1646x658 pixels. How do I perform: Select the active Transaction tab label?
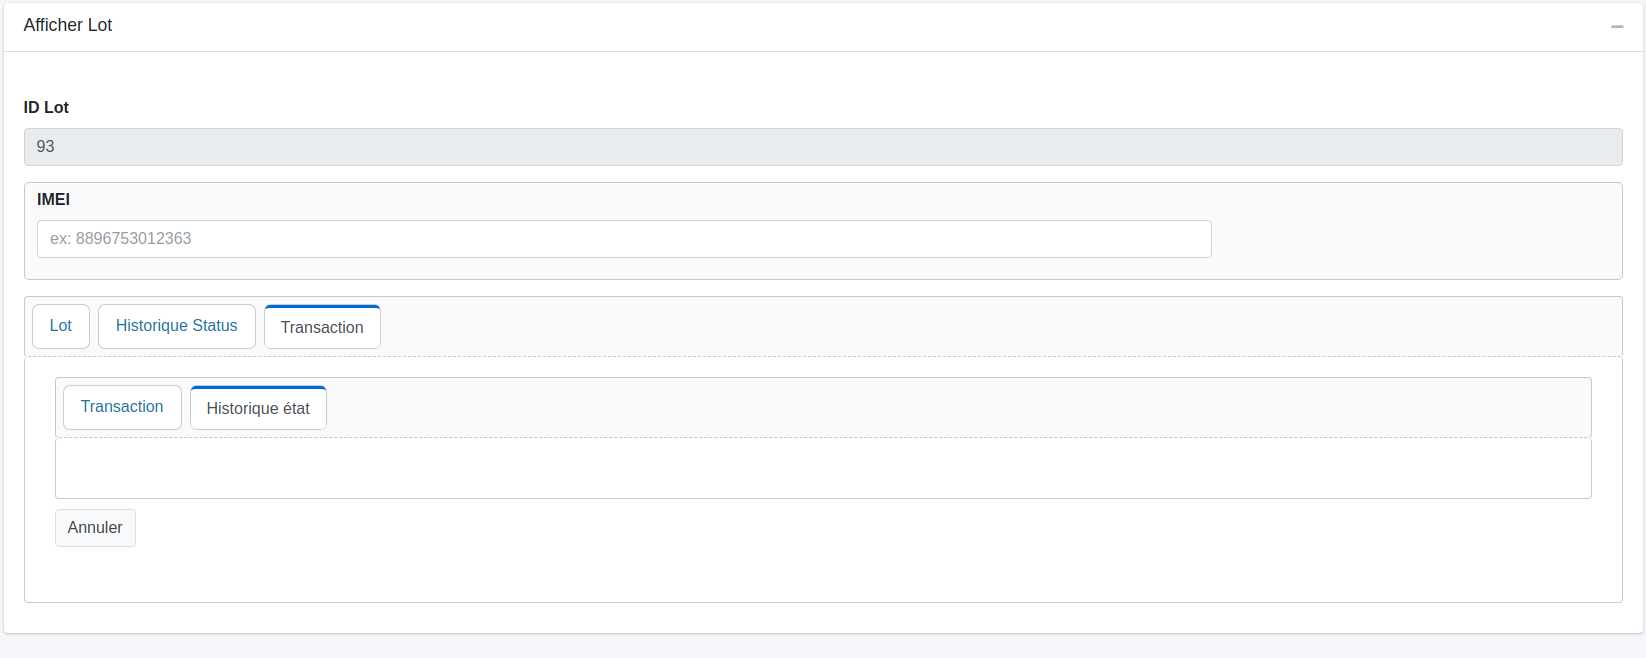[322, 327]
